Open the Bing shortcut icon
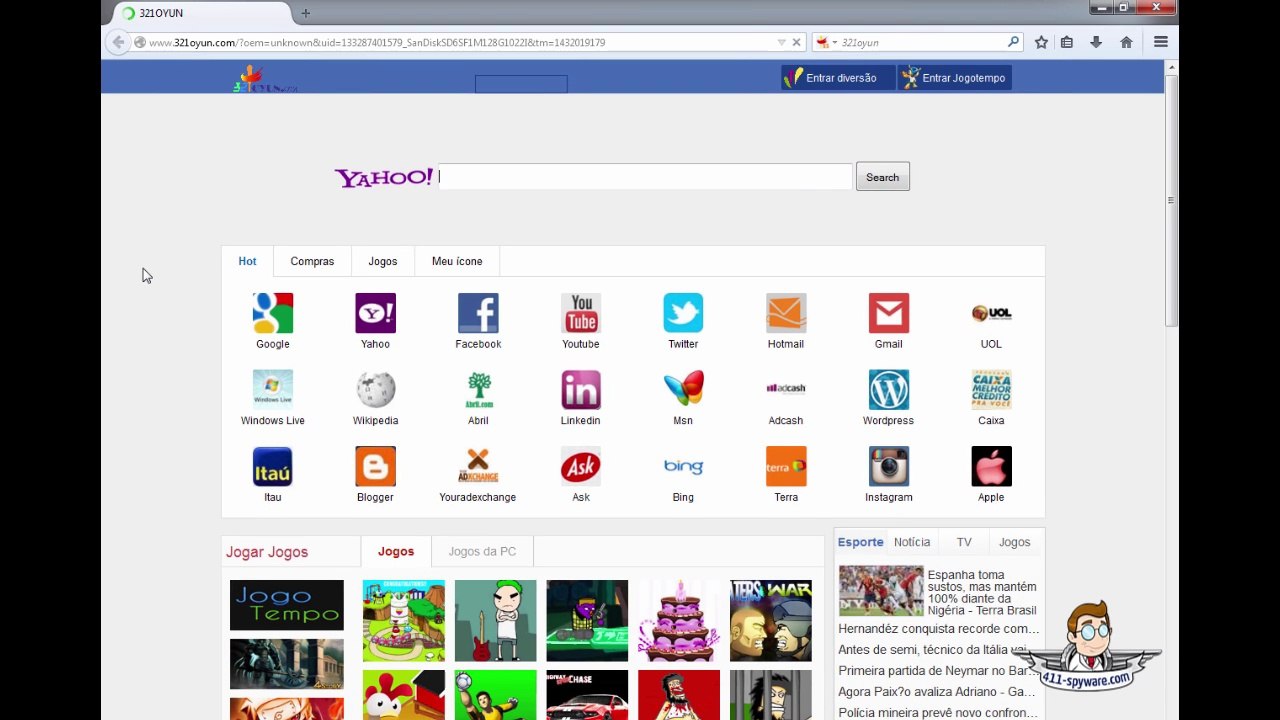The width and height of the screenshot is (1280, 720). point(683,466)
